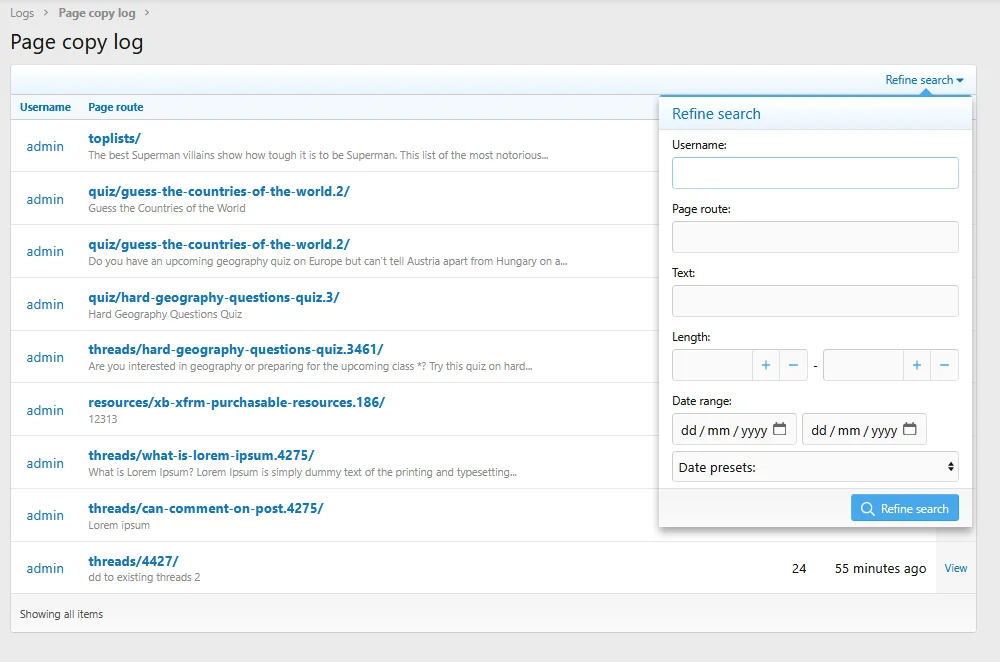
Task: Open Page copy log breadcrumb link
Action: click(97, 13)
